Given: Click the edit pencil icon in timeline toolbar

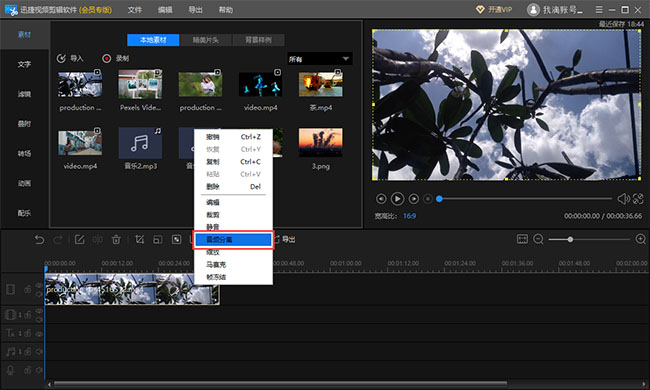Looking at the screenshot, I should (79, 240).
